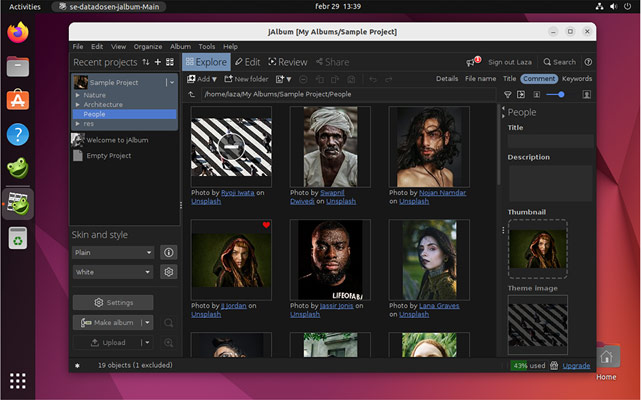Click the filter funnel icon
Image resolution: width=641 pixels, height=400 pixels.
point(507,95)
